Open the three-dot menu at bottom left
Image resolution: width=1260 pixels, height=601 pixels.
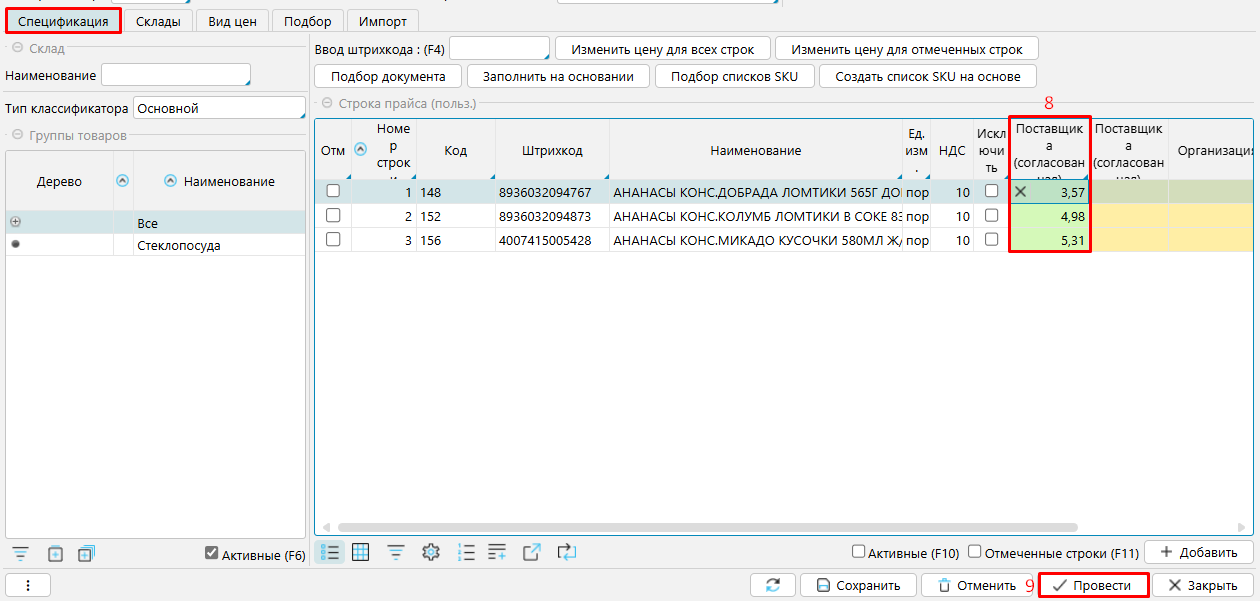[x=28, y=585]
